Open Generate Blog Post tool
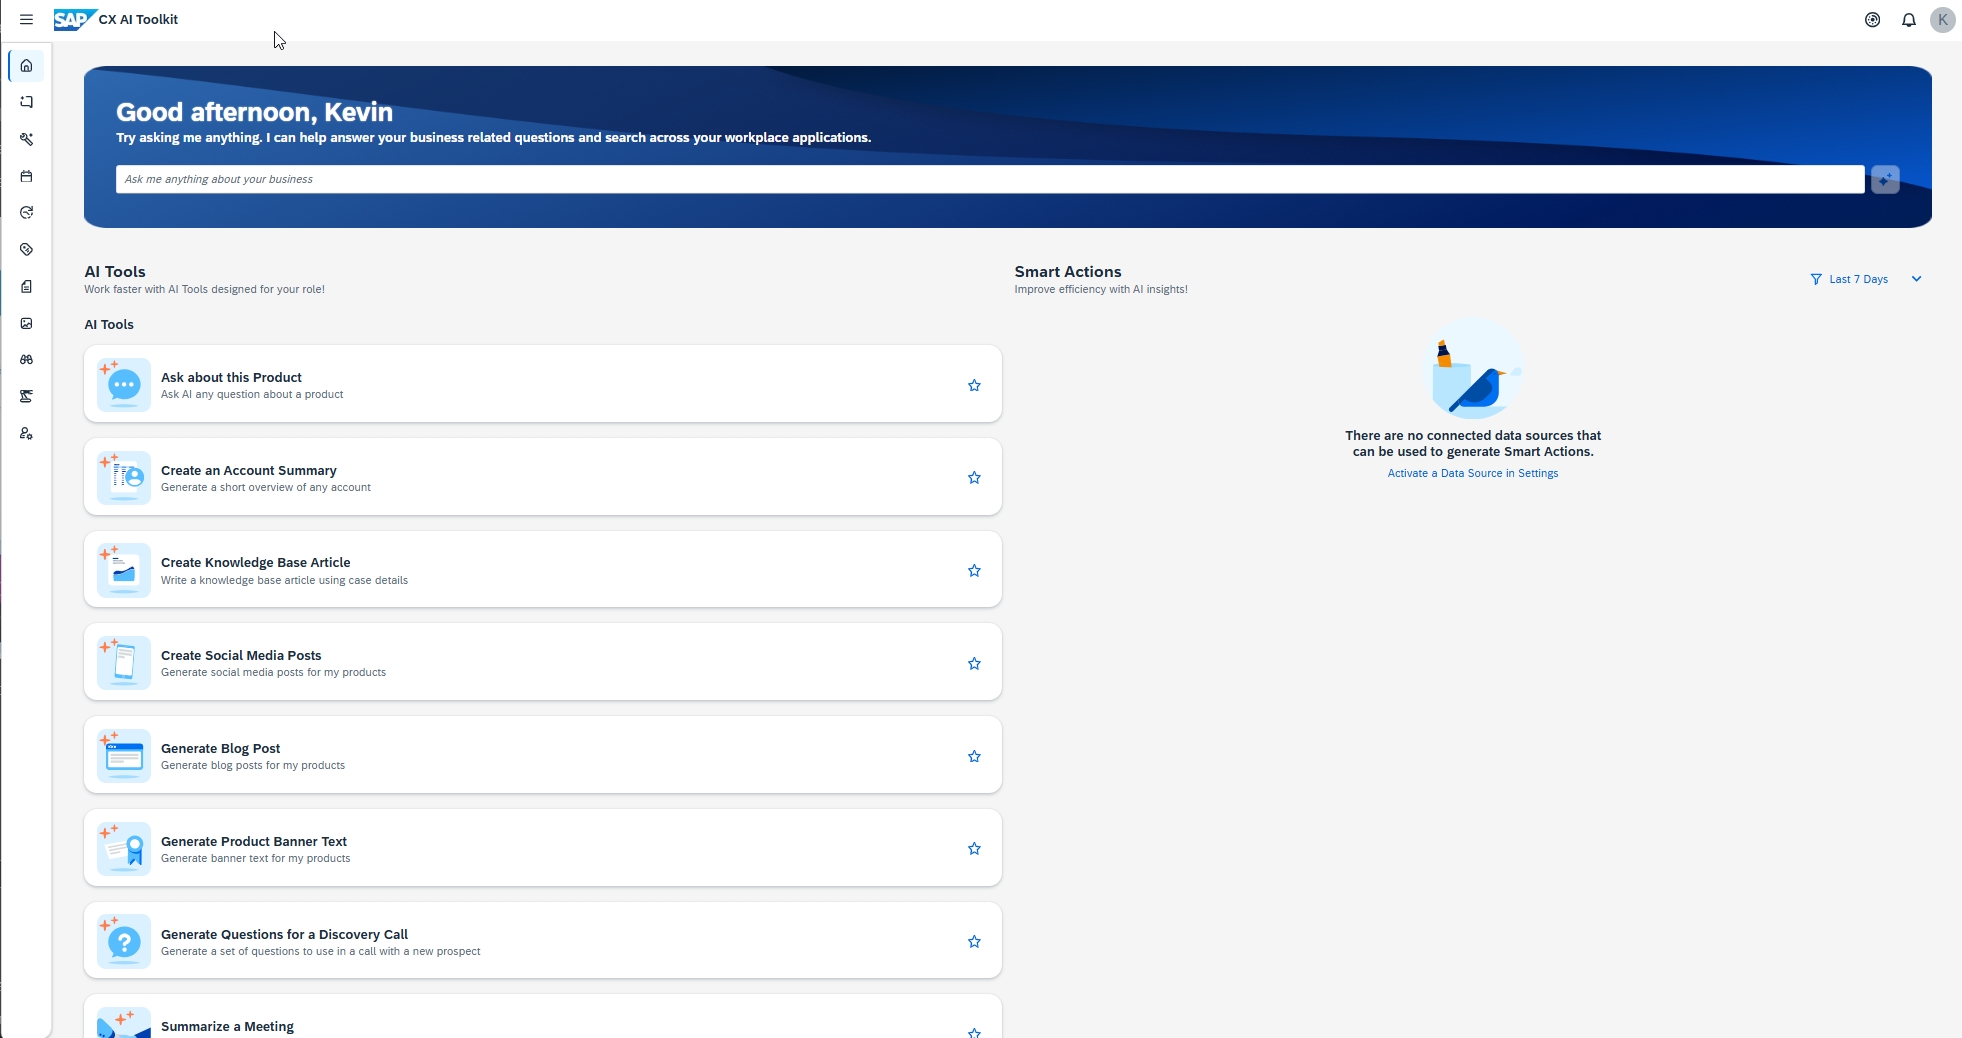The image size is (1962, 1038). pos(543,755)
